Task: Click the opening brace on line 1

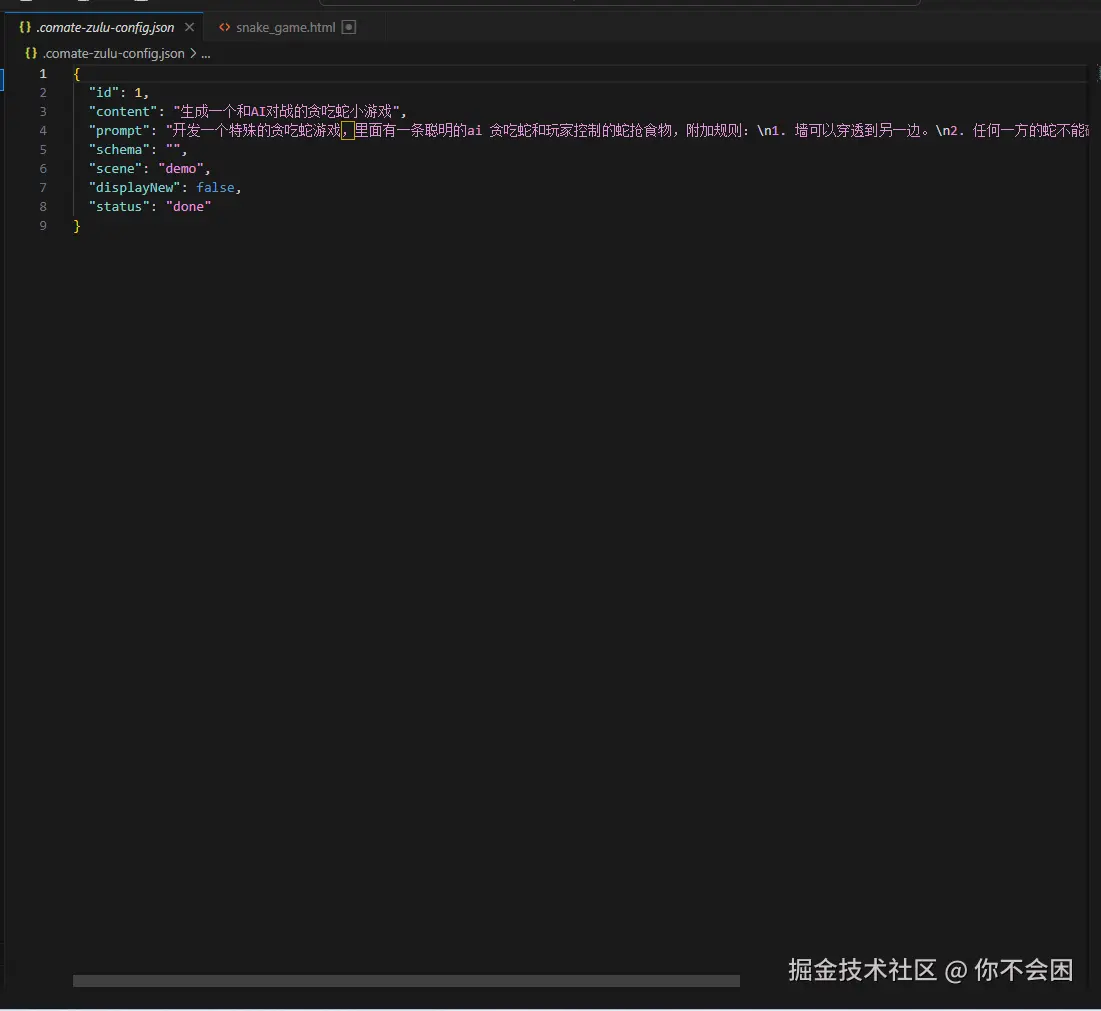Action: click(77, 74)
